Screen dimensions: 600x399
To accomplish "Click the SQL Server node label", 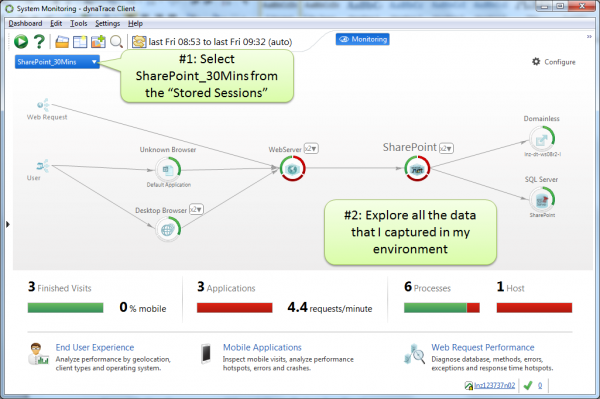I will tap(541, 179).
